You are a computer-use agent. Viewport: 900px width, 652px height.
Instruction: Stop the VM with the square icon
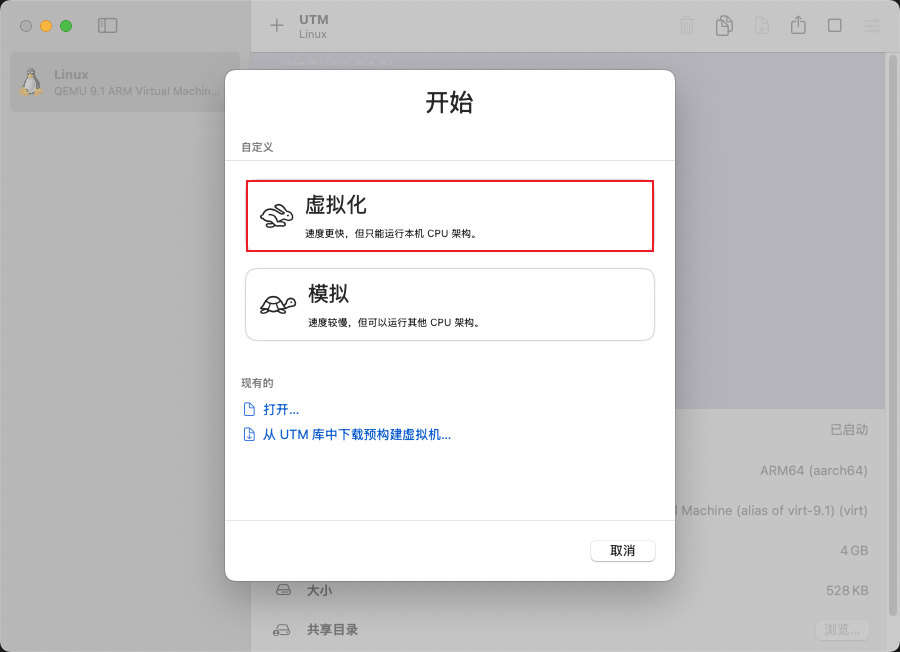point(835,25)
